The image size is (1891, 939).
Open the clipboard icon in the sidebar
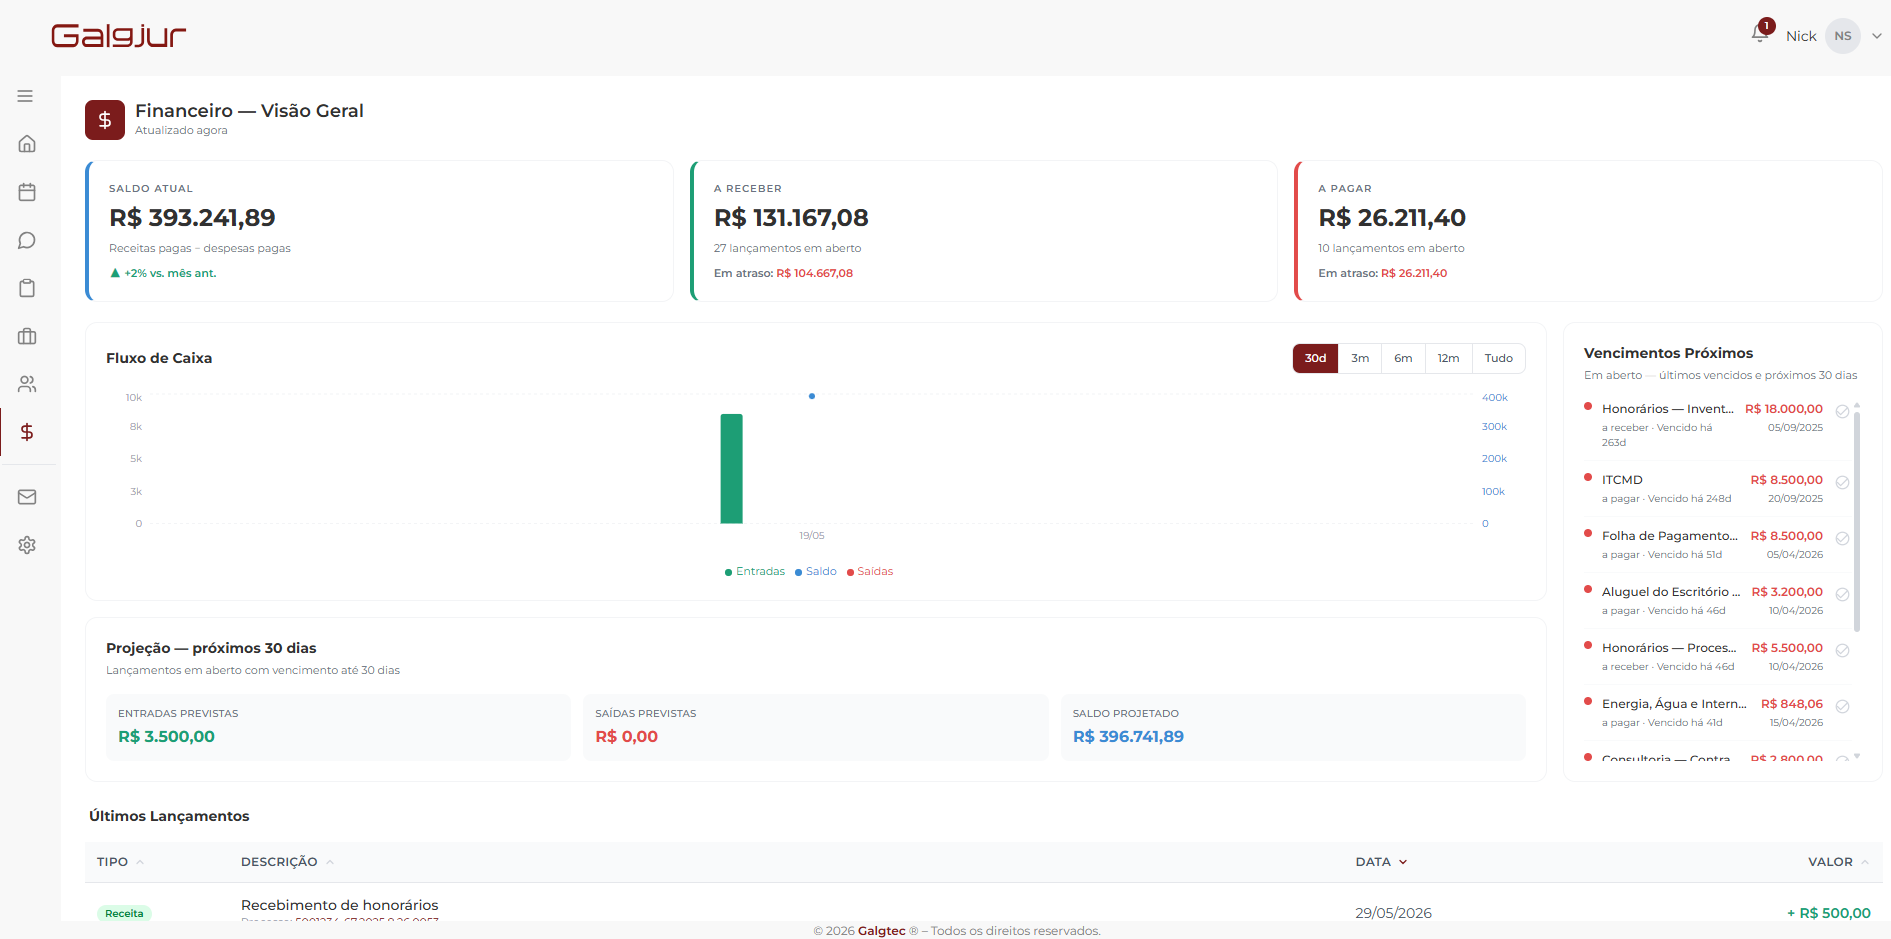click(x=27, y=288)
